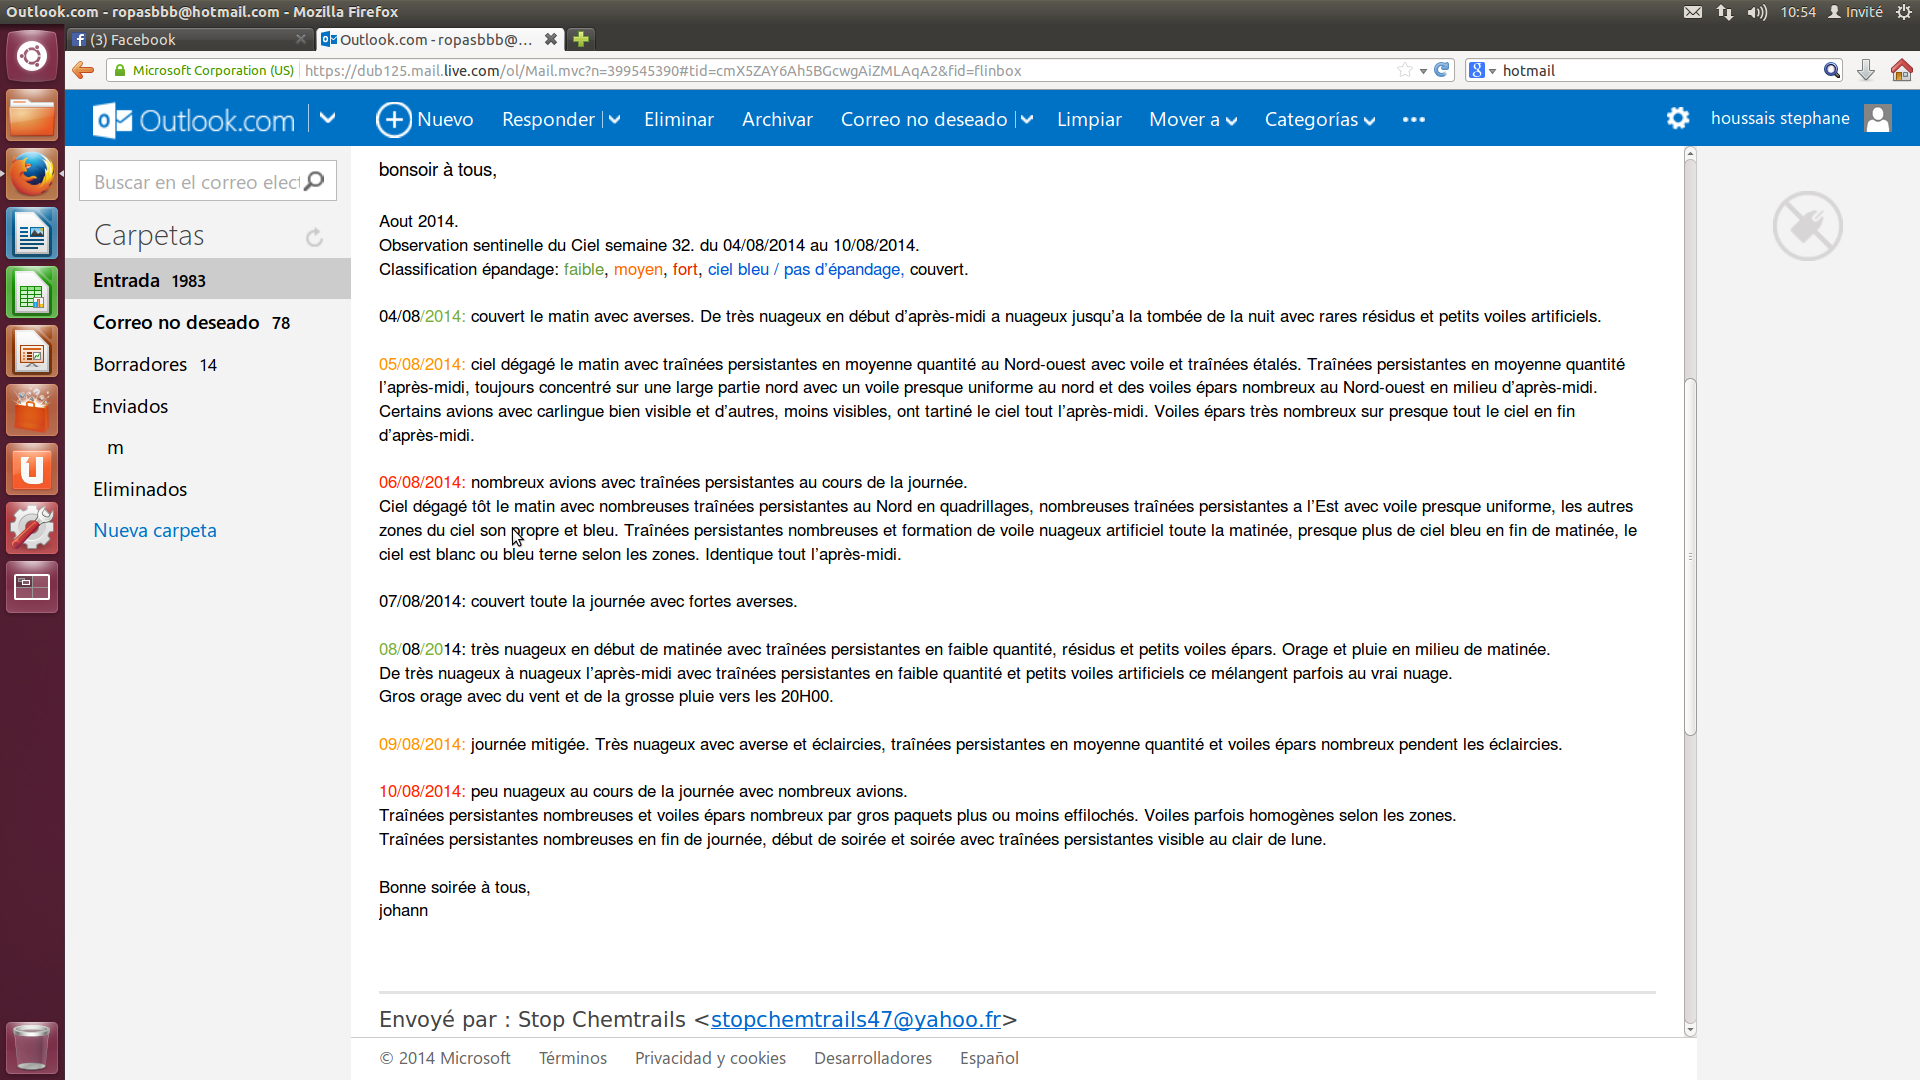The height and width of the screenshot is (1080, 1920).
Task: Open new tab with green plus
Action: [581, 39]
